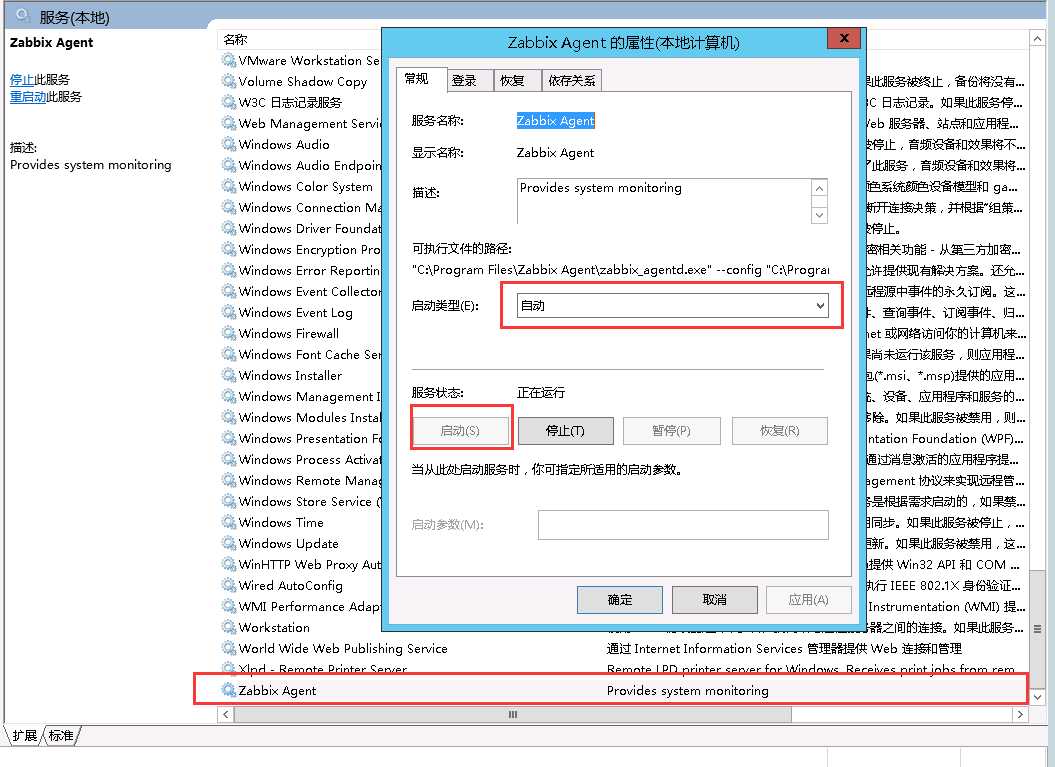
Task: Select the Wired AutoConfig service row
Action: click(x=301, y=585)
